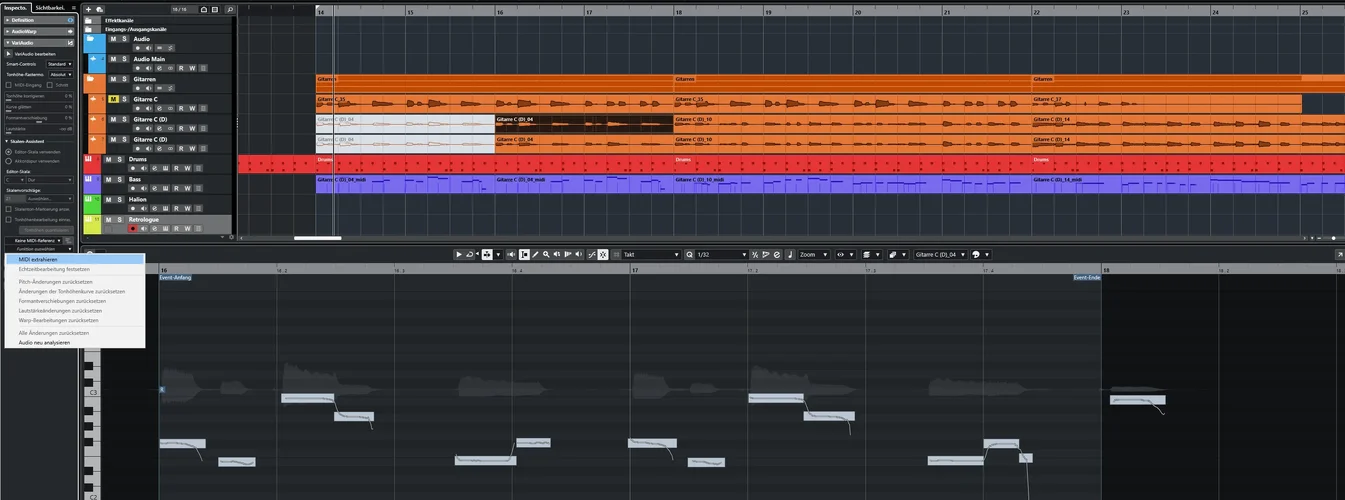Unmute the Gitarre C track
This screenshot has height=500, width=1345.
coord(113,100)
